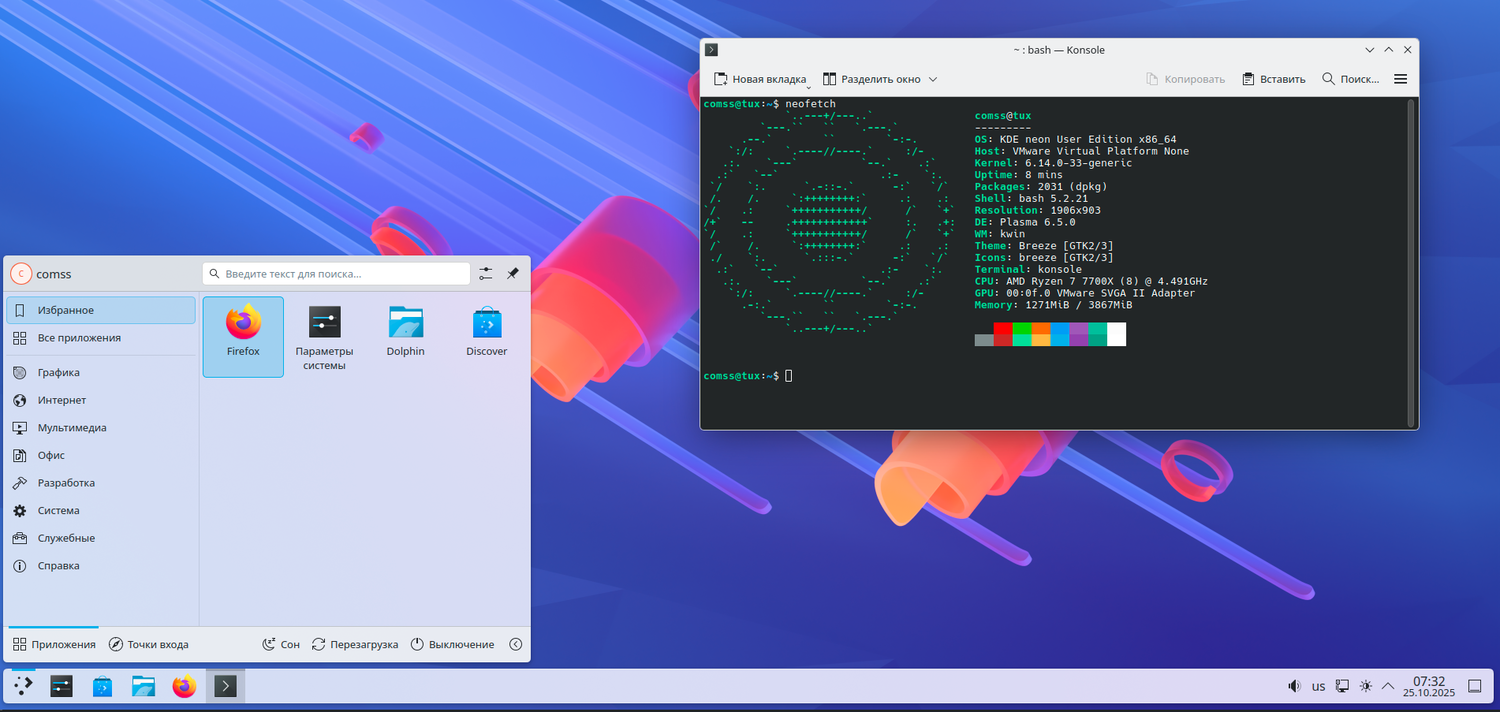Click Поиск (Search) in Konsole toolbar

pyautogui.click(x=1350, y=79)
